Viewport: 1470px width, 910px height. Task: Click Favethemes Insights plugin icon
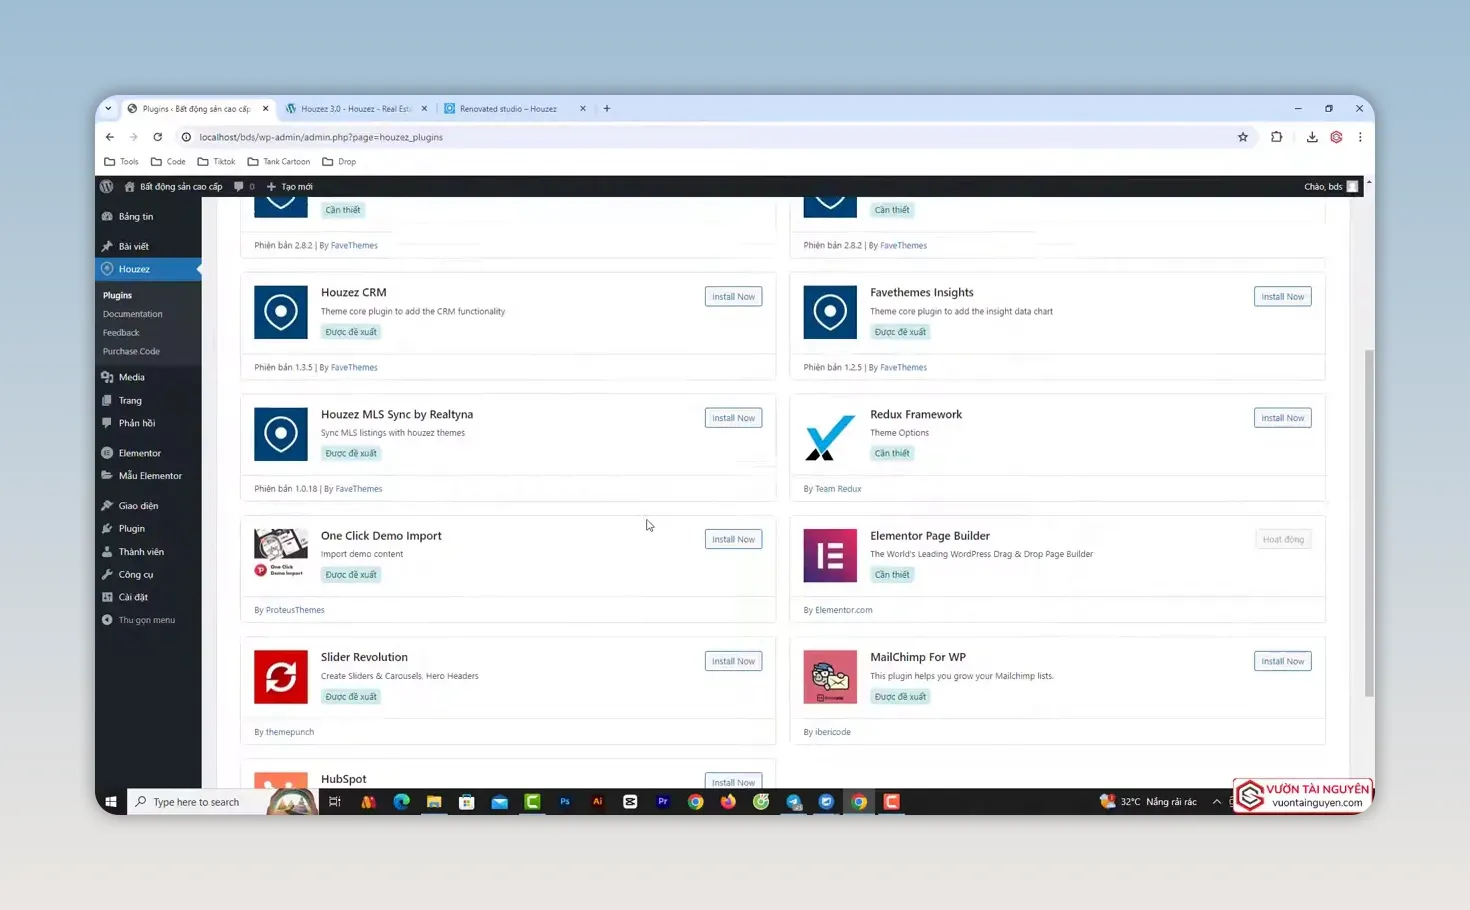(x=830, y=312)
